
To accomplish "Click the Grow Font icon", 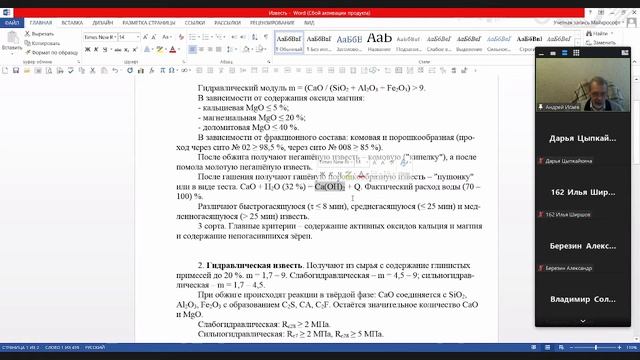I will (x=145, y=37).
